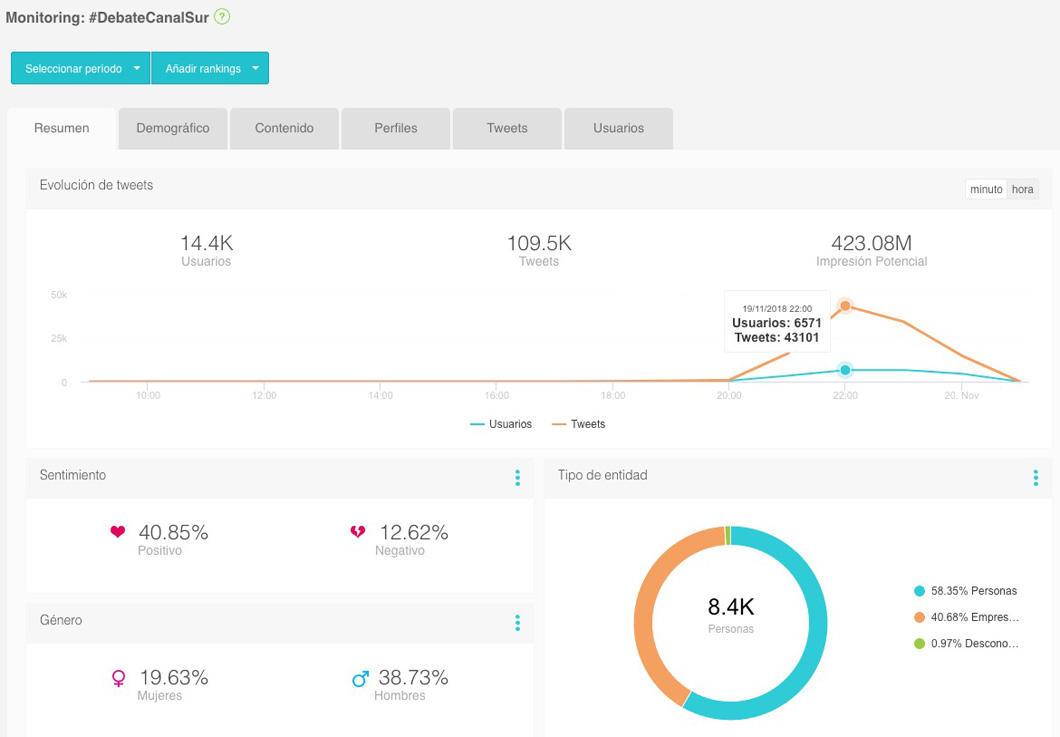The height and width of the screenshot is (737, 1060).
Task: Expand the Seleccionar periodo dropdown
Action: [80, 69]
